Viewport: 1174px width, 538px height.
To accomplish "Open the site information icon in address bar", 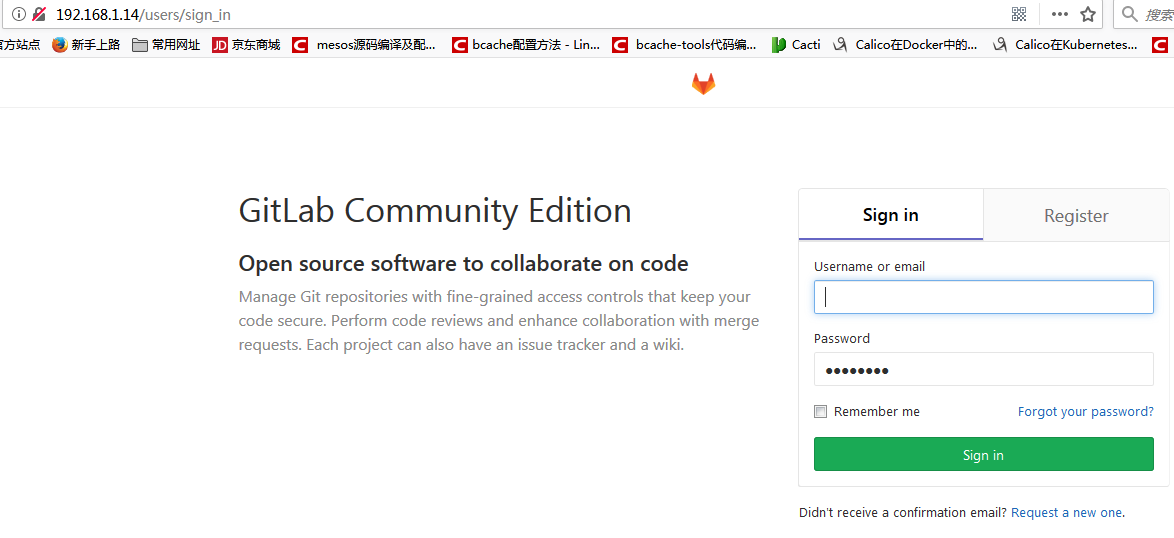I will point(19,13).
